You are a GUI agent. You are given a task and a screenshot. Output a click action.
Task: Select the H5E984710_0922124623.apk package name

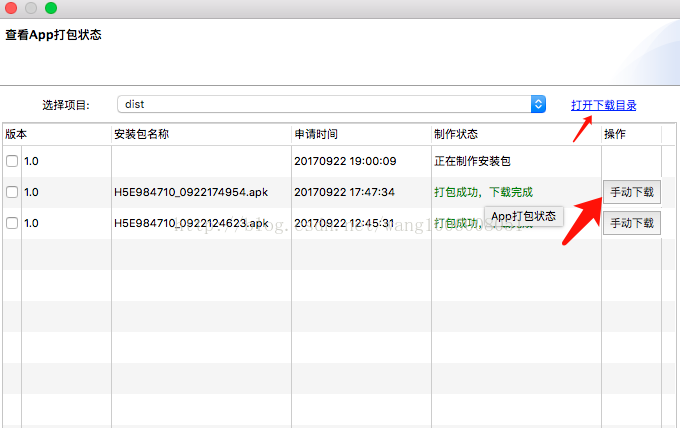point(191,223)
